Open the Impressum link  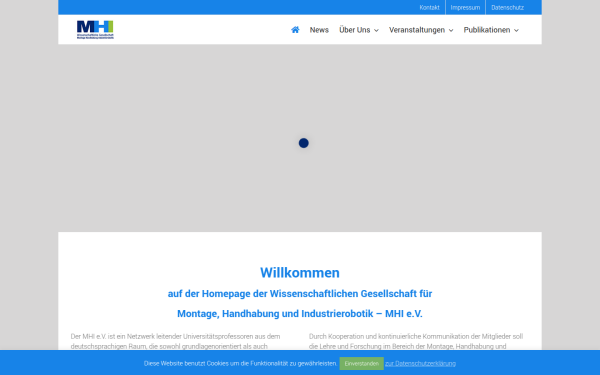[x=465, y=7]
